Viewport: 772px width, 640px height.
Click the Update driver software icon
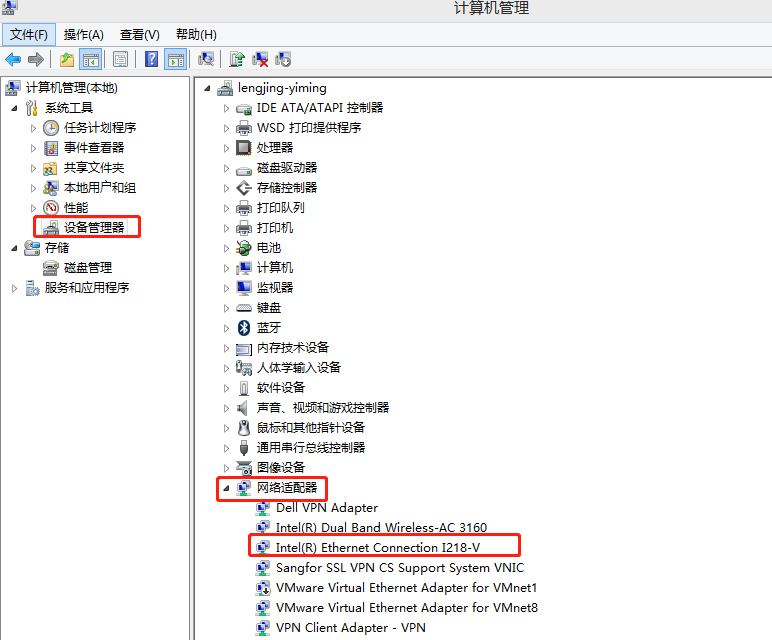point(237,60)
